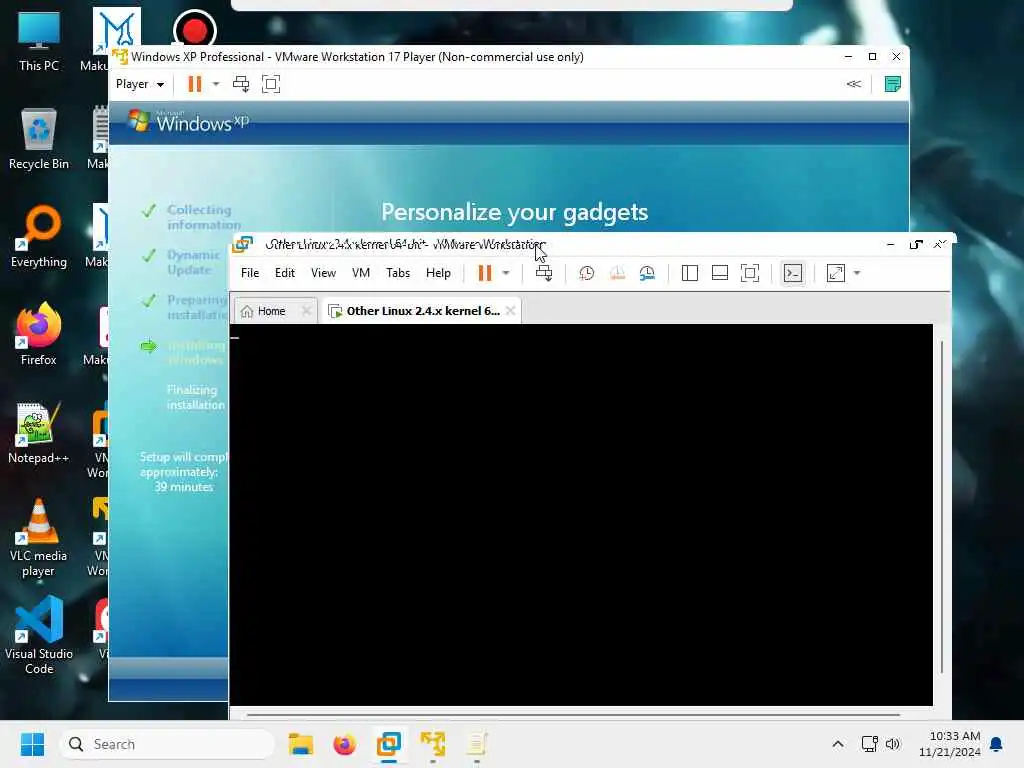Enter full screen in VMware Player

pos(270,84)
